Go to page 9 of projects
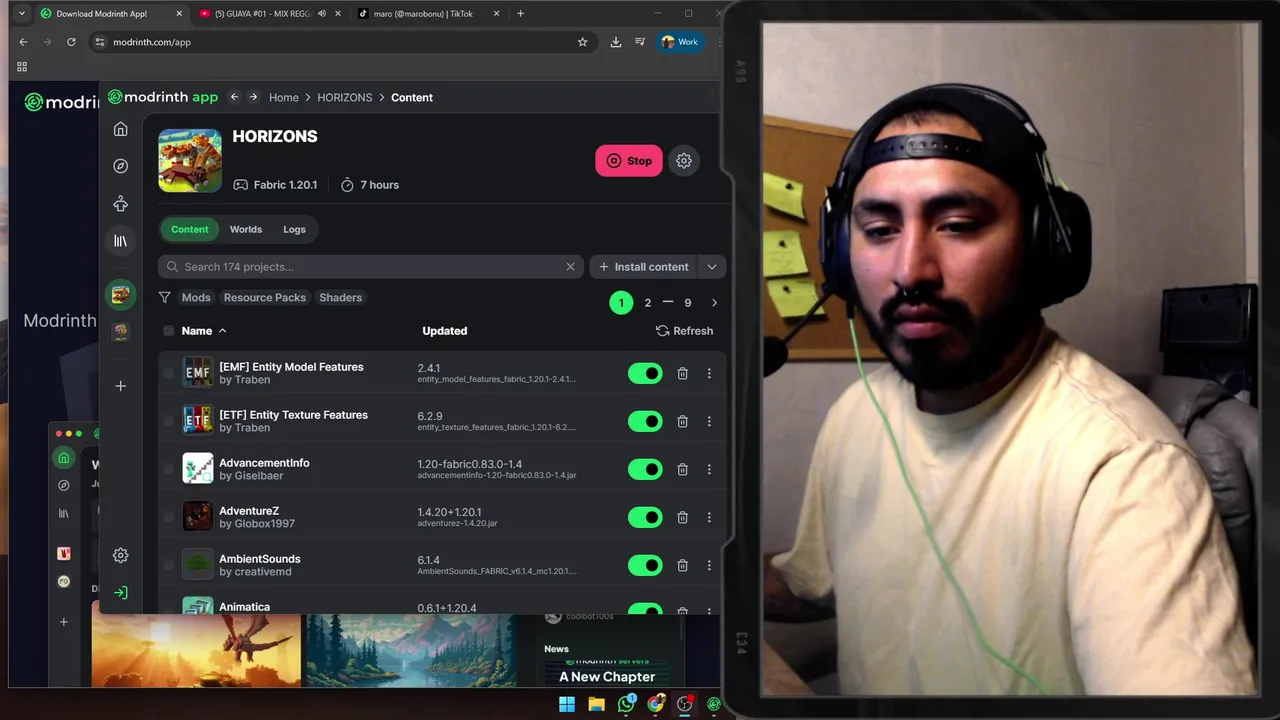Screen dimensions: 1280x720 pyautogui.click(x=687, y=303)
